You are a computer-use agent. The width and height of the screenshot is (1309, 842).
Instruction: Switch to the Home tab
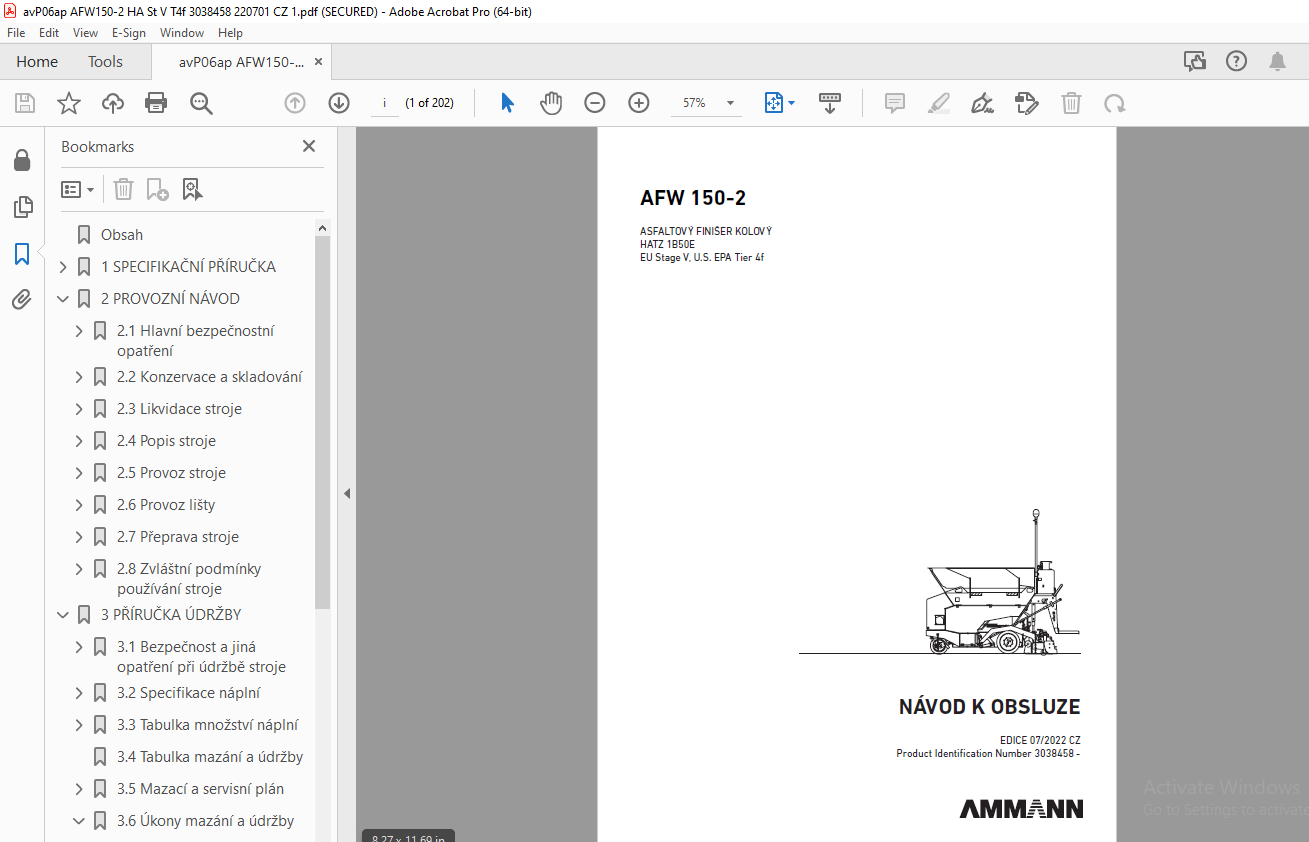pyautogui.click(x=37, y=62)
